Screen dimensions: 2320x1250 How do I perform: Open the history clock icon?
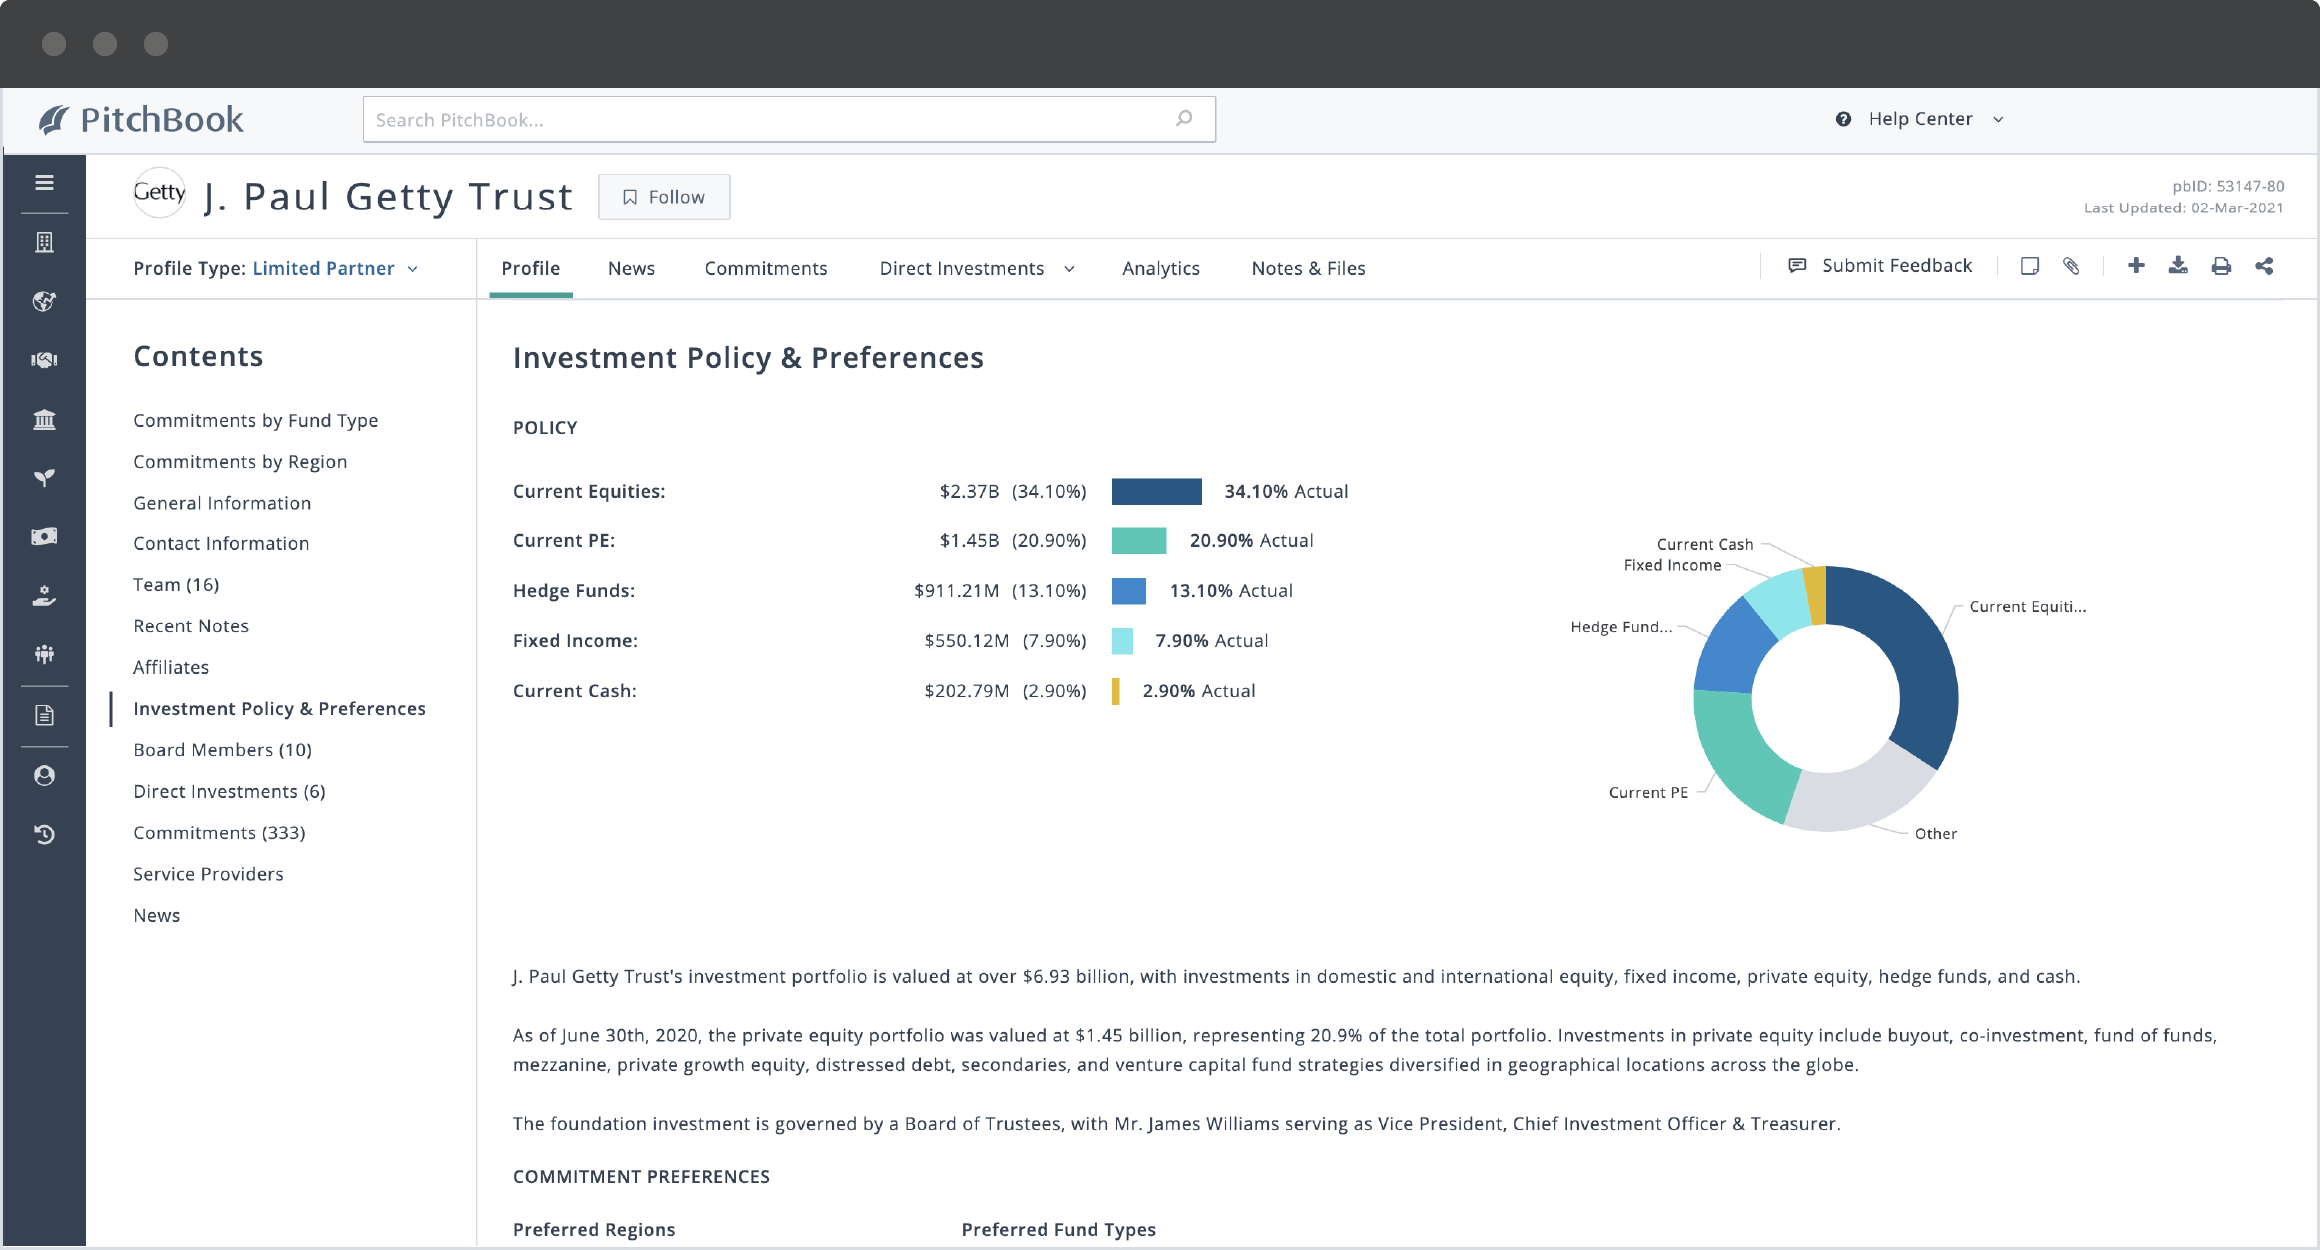pos(44,835)
